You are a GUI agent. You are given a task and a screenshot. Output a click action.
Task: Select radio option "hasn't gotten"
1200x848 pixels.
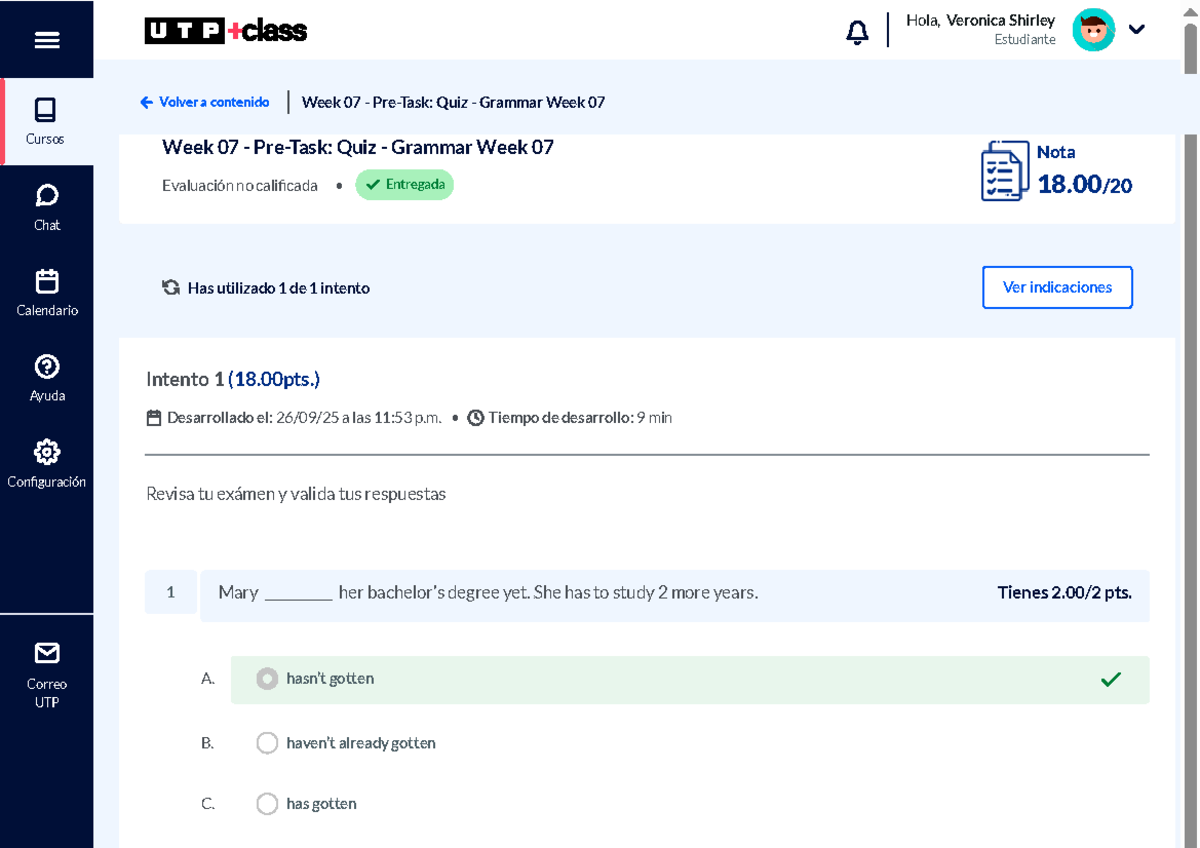point(267,679)
